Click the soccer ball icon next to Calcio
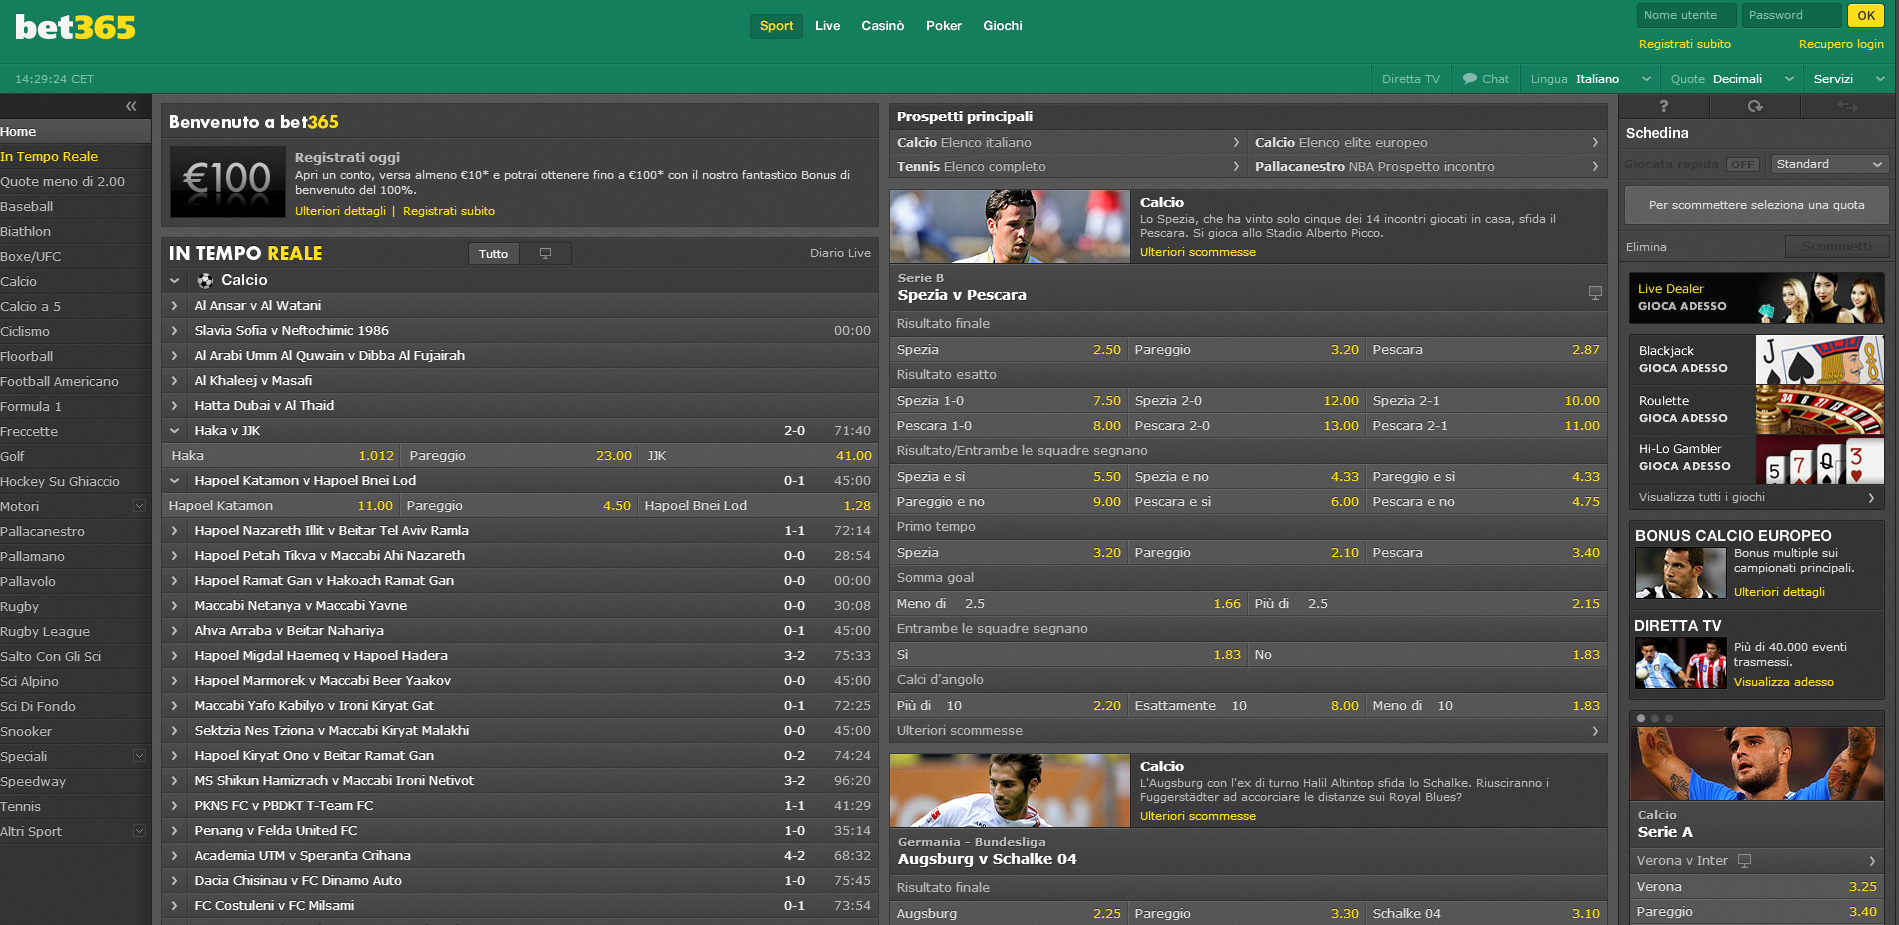Image resolution: width=1899 pixels, height=925 pixels. 205,281
